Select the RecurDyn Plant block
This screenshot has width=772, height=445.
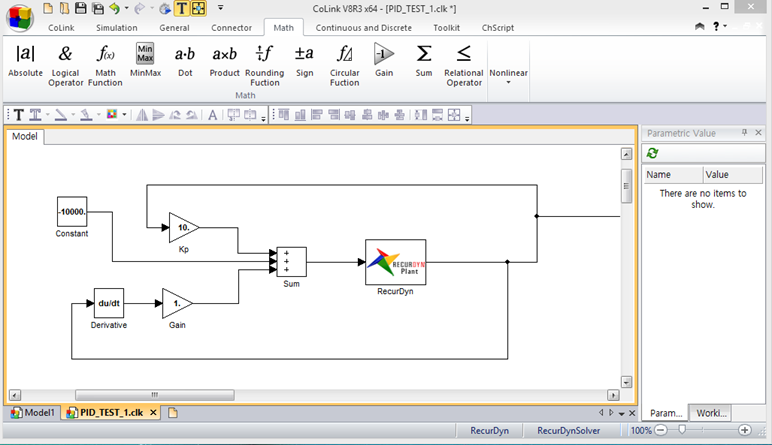395,262
